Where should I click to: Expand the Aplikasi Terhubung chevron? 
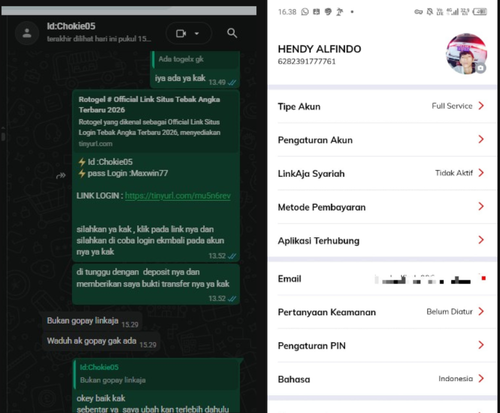pyautogui.click(x=481, y=240)
